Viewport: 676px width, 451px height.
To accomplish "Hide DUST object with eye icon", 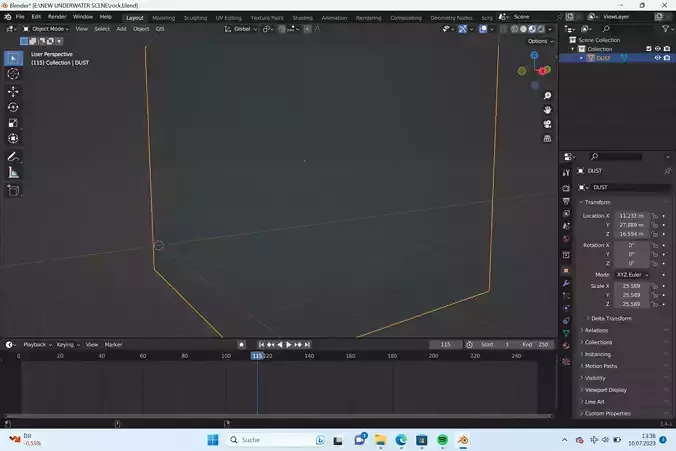I will (x=657, y=58).
